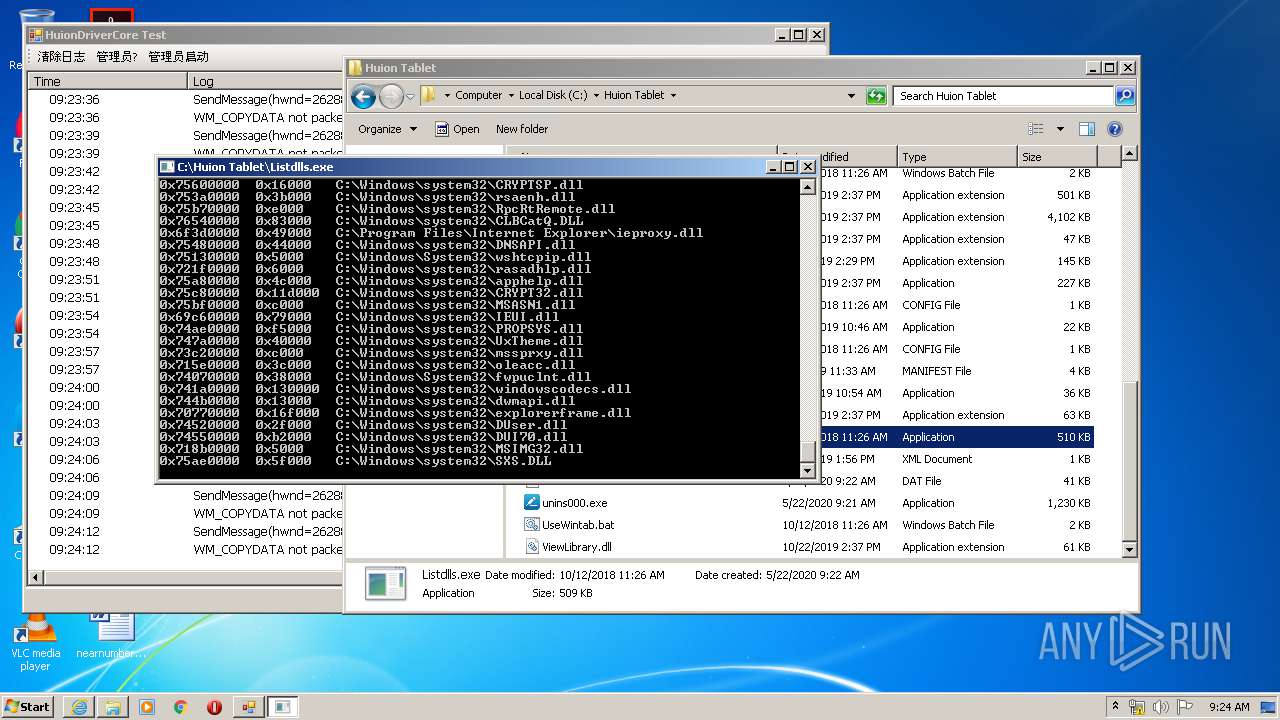The width and height of the screenshot is (1280, 720).
Task: Select the DAT File row
Action: (957, 481)
